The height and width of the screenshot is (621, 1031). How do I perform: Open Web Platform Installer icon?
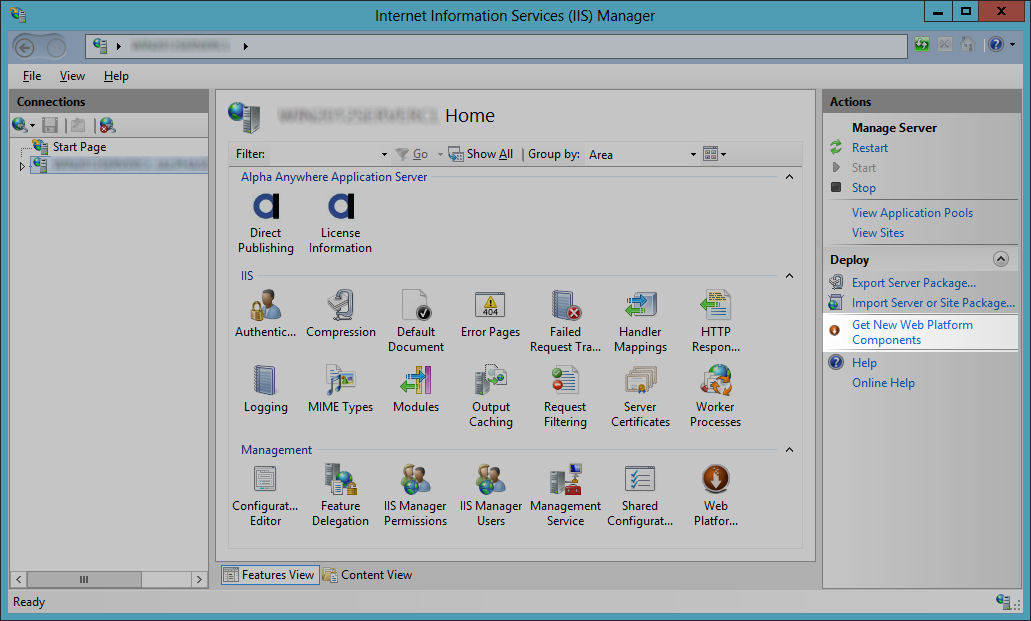click(715, 495)
